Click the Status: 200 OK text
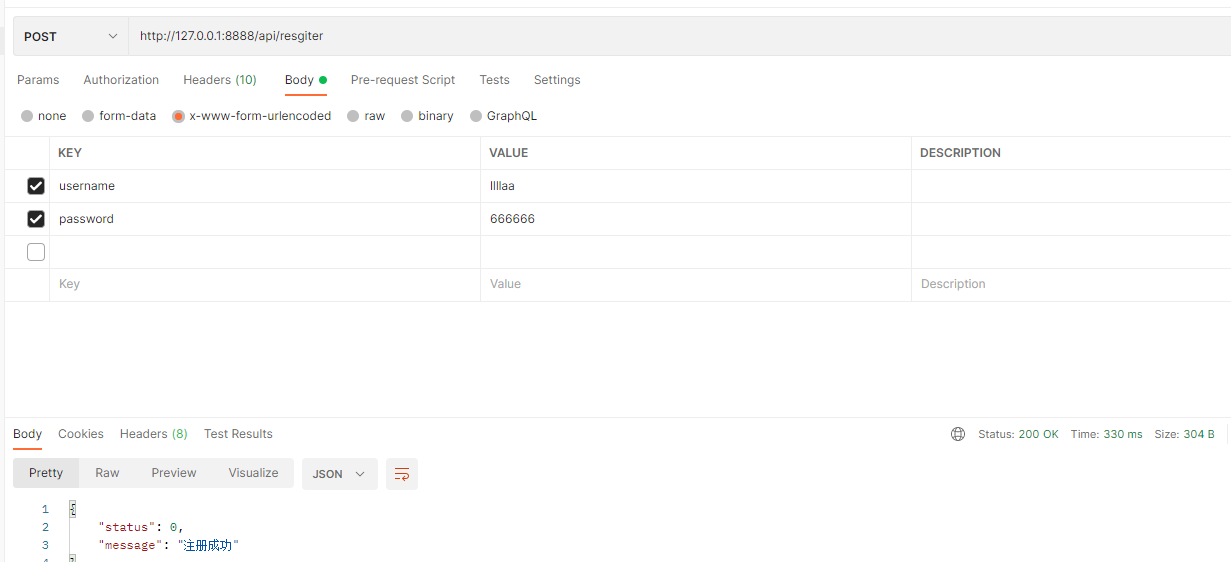 tap(1018, 434)
